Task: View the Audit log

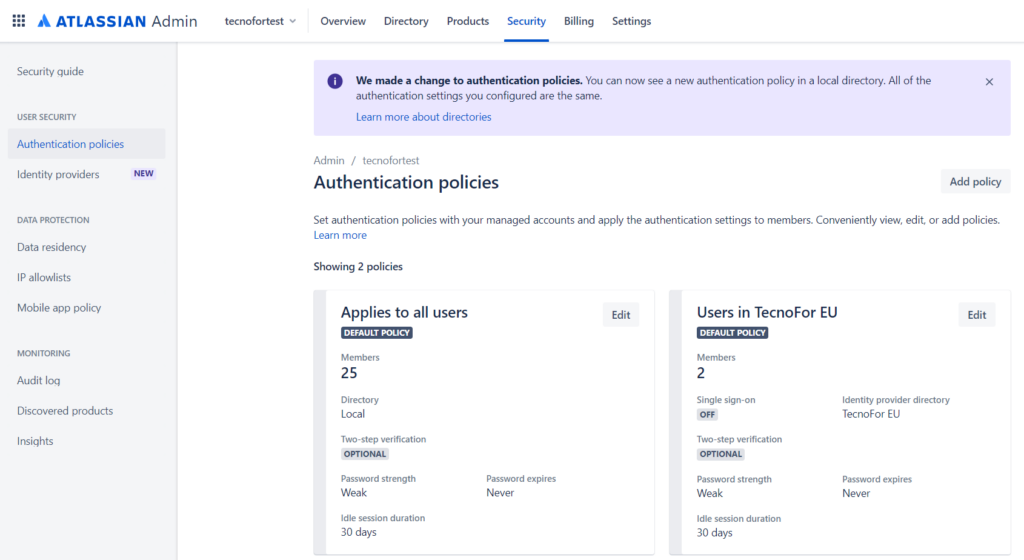Action: (x=39, y=381)
